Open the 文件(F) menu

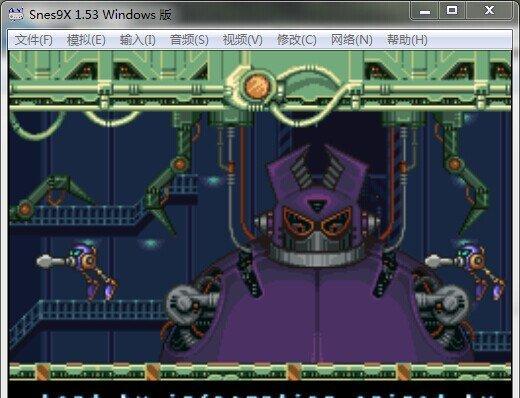pos(34,40)
